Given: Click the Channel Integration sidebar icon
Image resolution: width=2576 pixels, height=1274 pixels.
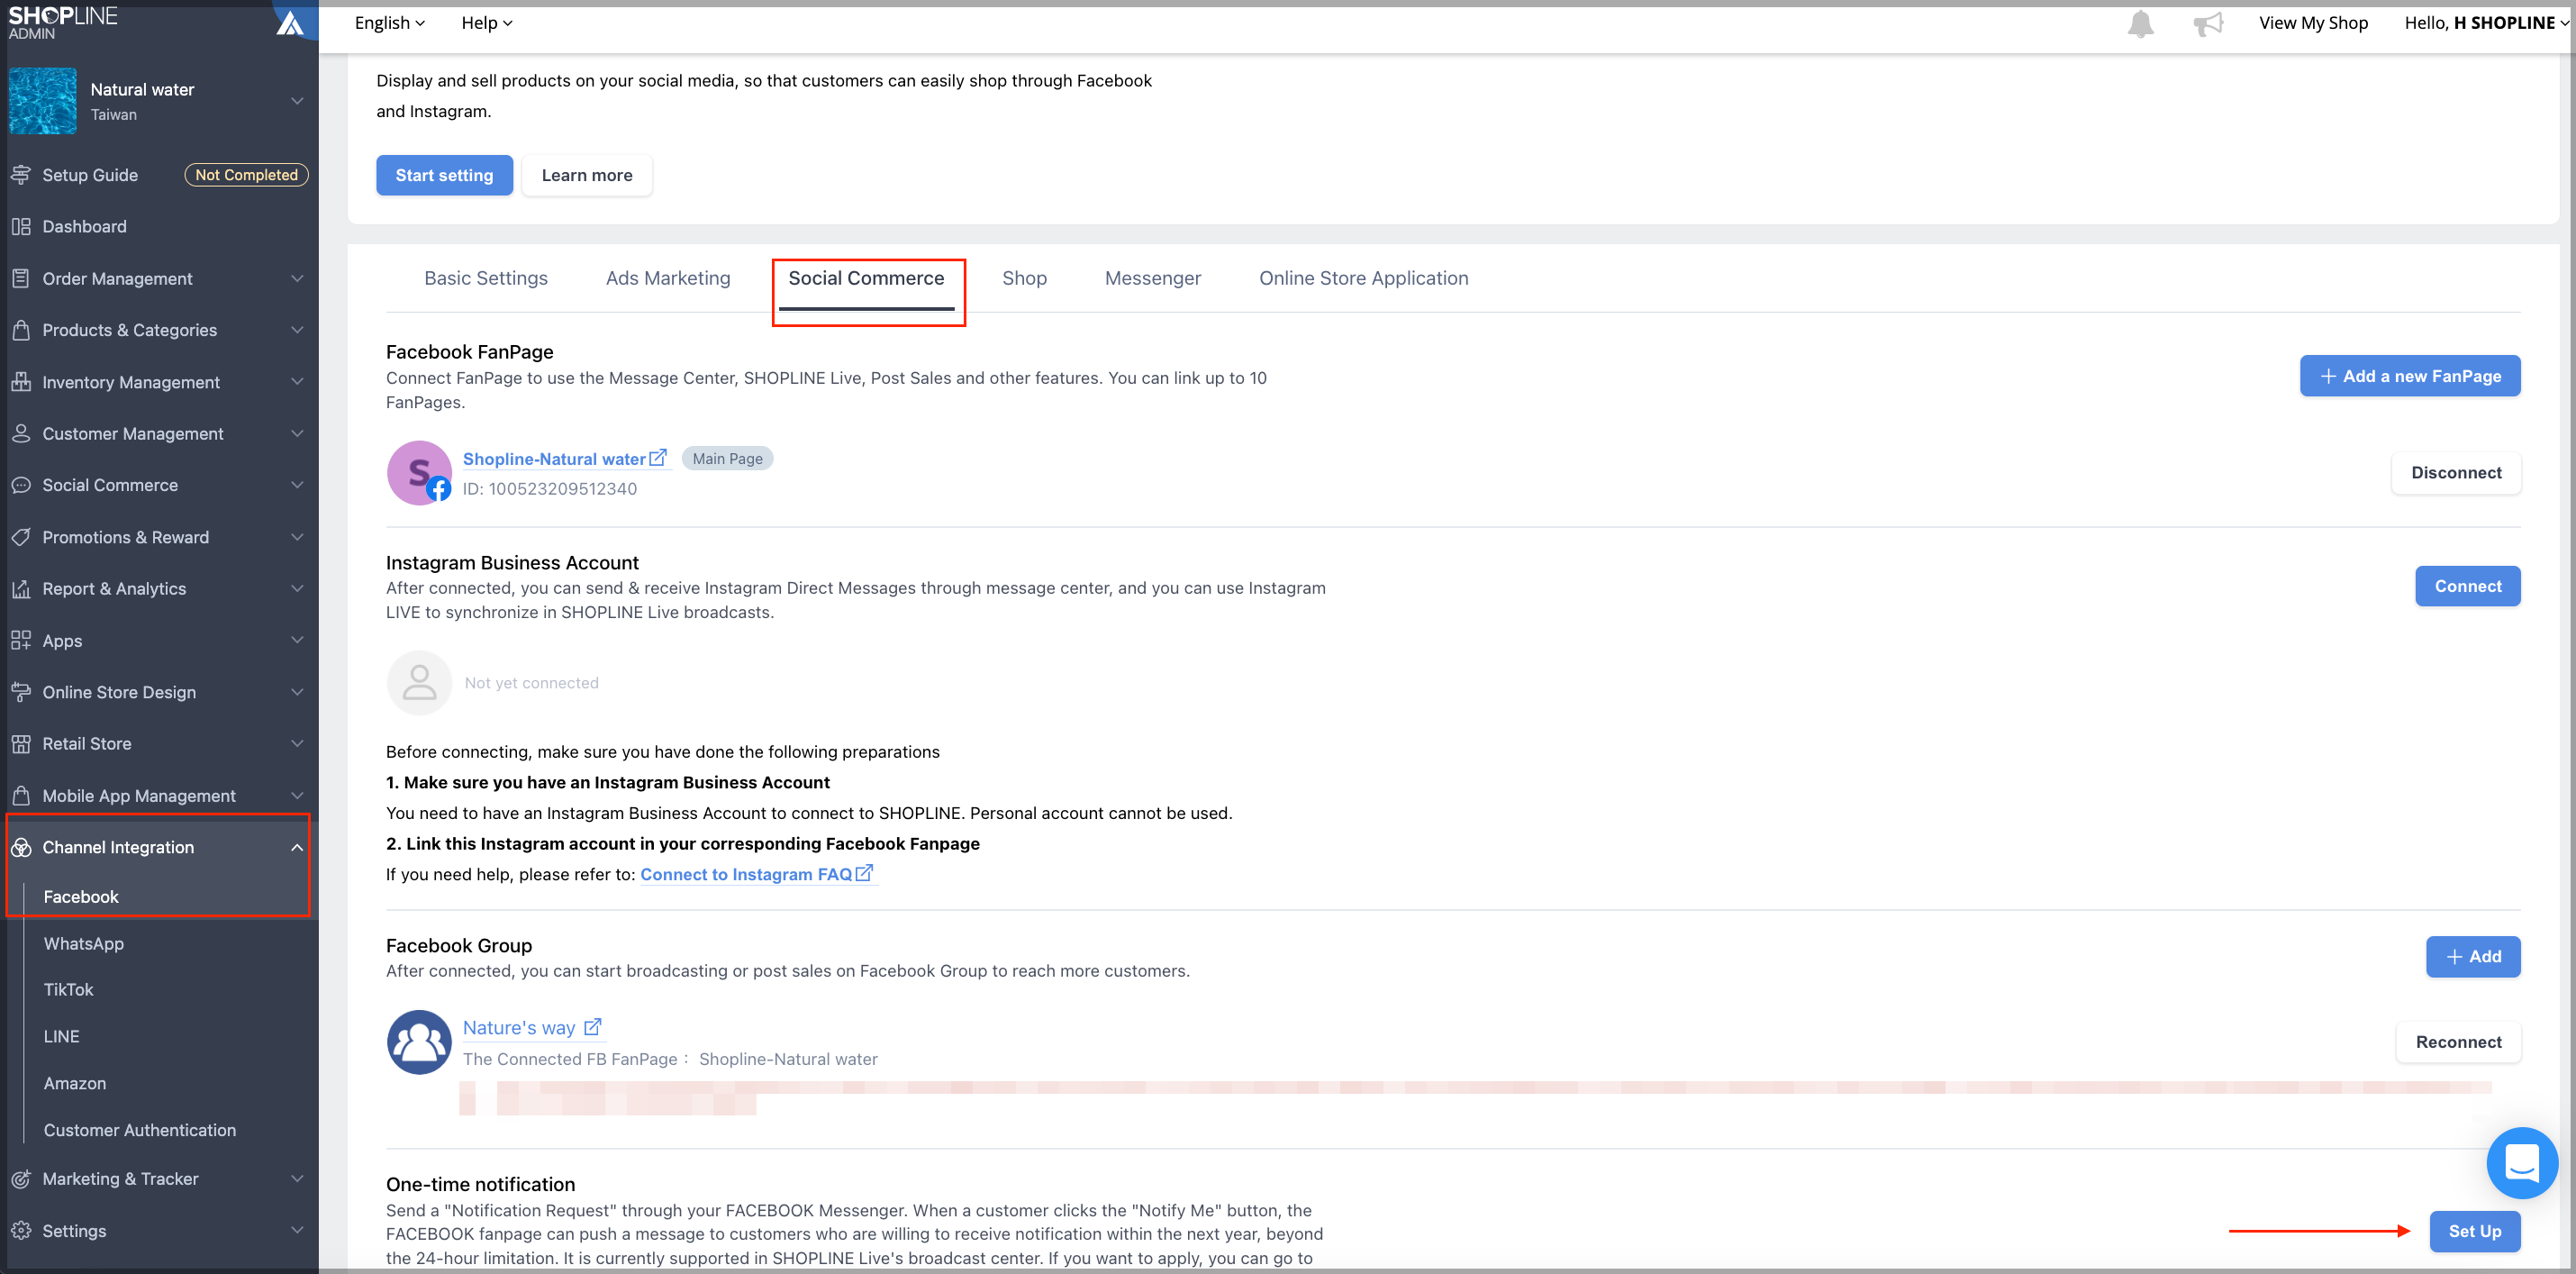Looking at the screenshot, I should [x=21, y=848].
